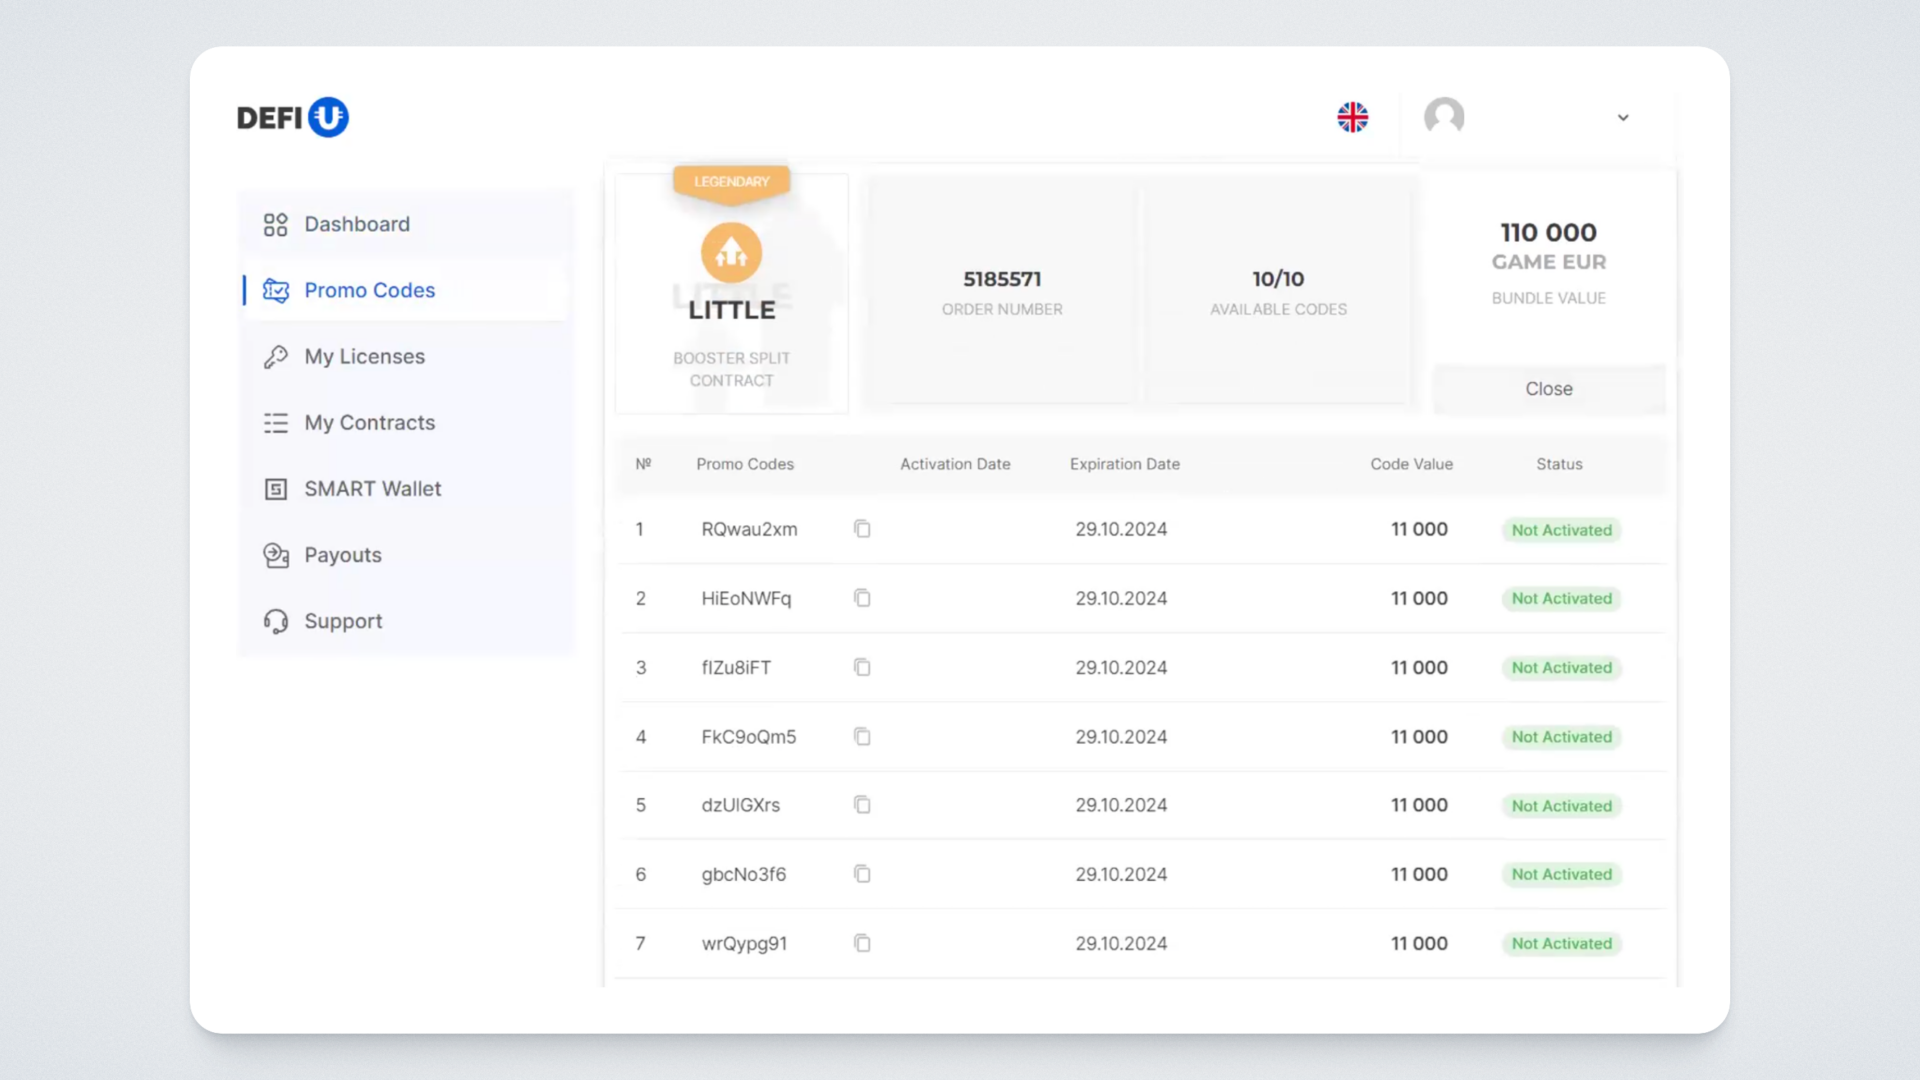
Task: Expand the account dropdown chevron
Action: [x=1623, y=118]
